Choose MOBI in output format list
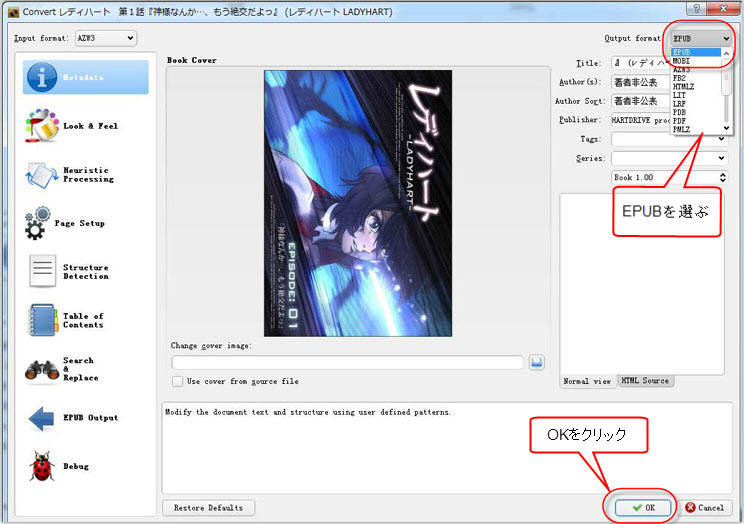Screen dimensions: 744x524 tap(696, 61)
